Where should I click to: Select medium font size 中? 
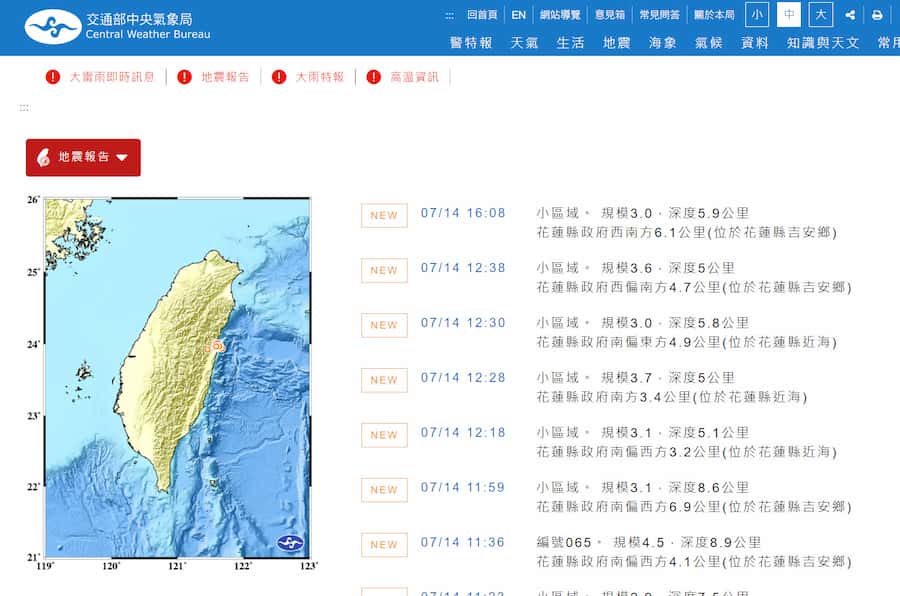pos(789,15)
